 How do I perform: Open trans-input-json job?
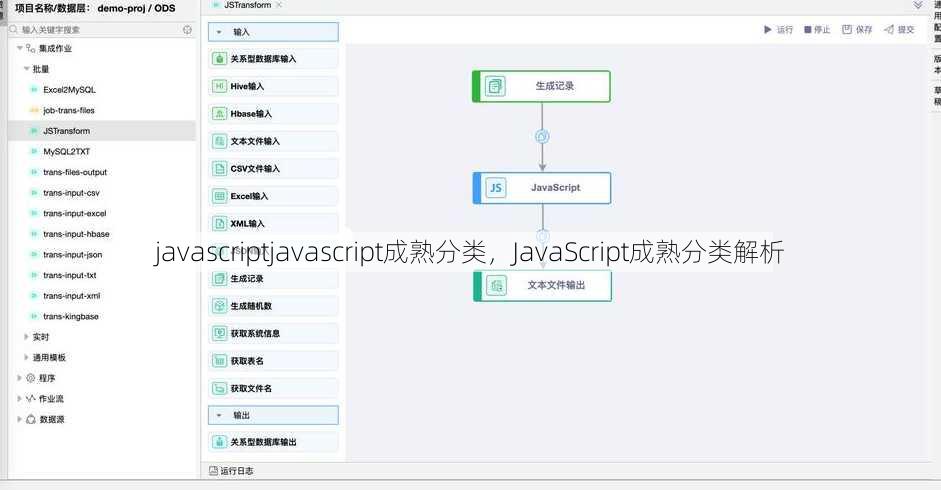(x=73, y=255)
